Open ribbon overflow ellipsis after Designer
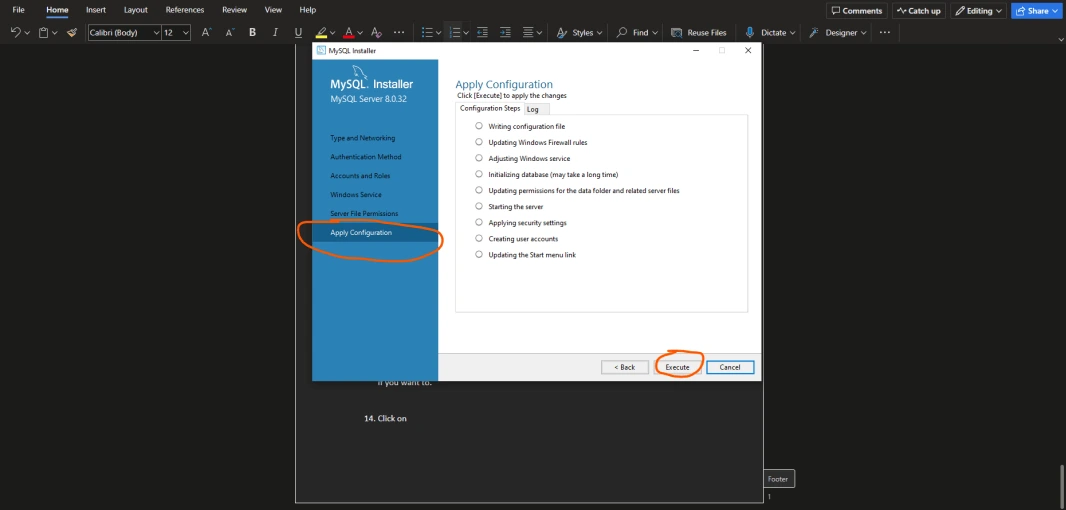Image resolution: width=1066 pixels, height=510 pixels. click(x=884, y=32)
